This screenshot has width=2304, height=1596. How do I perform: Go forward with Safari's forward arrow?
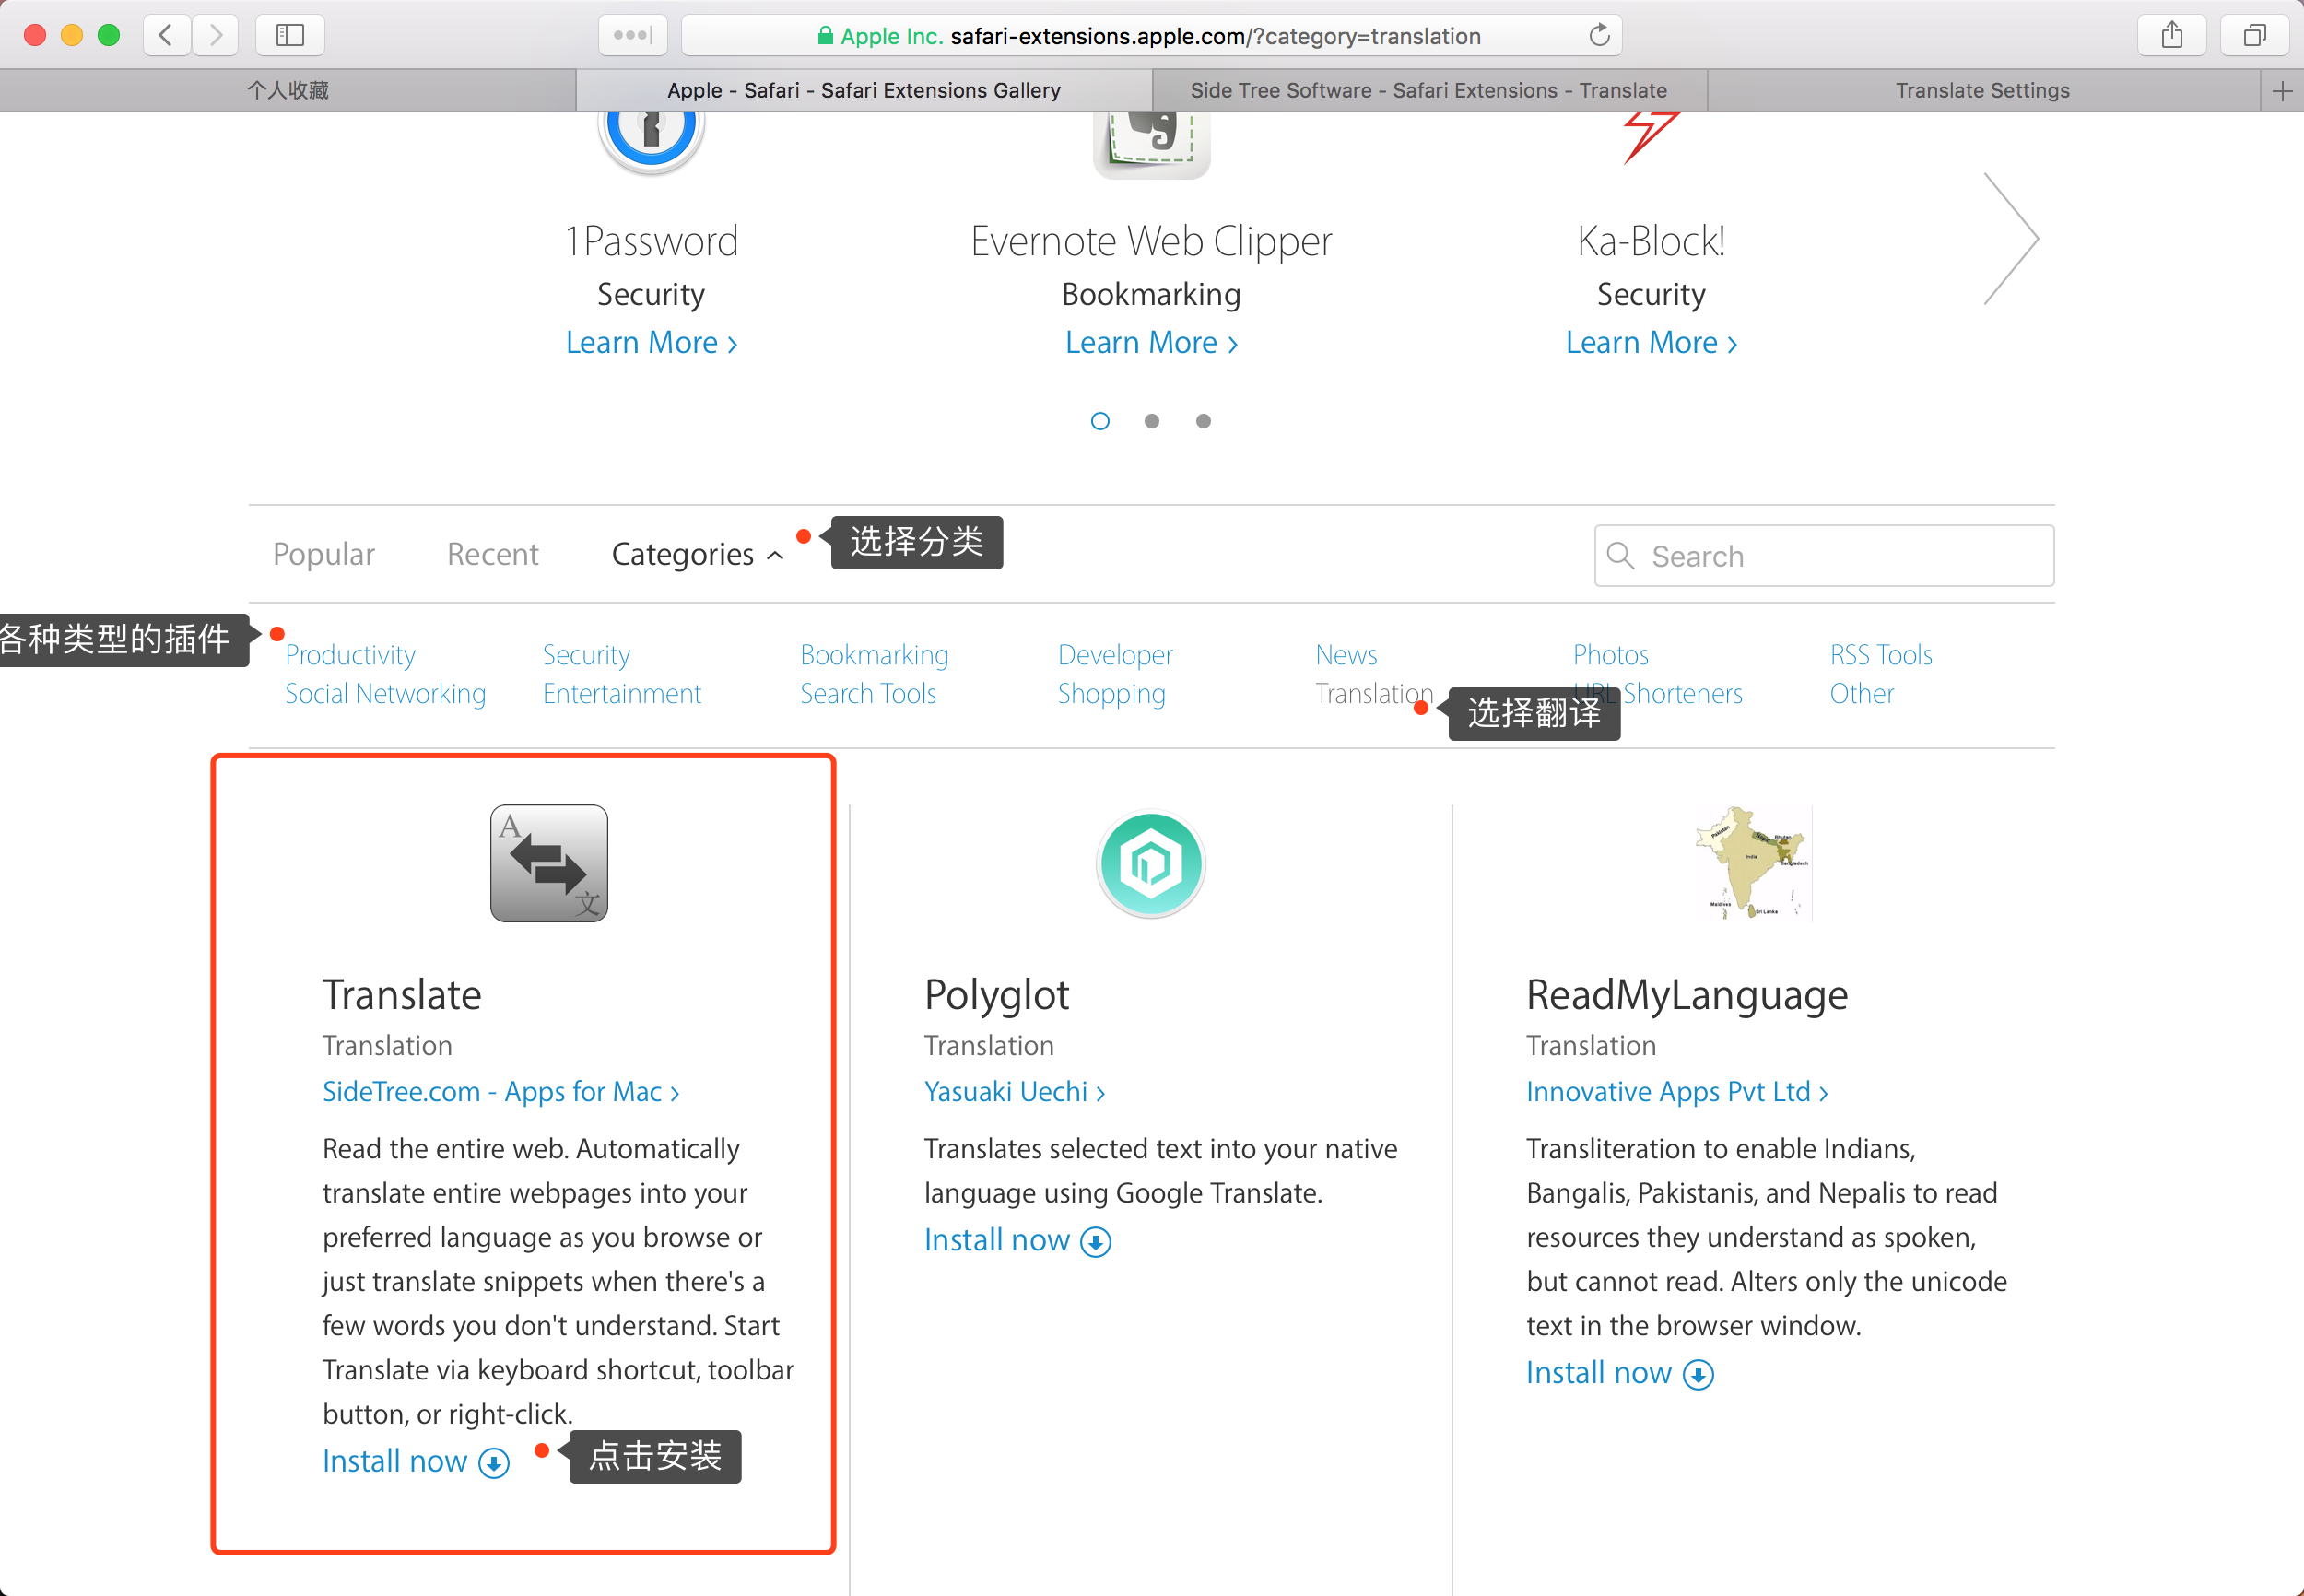(x=215, y=35)
